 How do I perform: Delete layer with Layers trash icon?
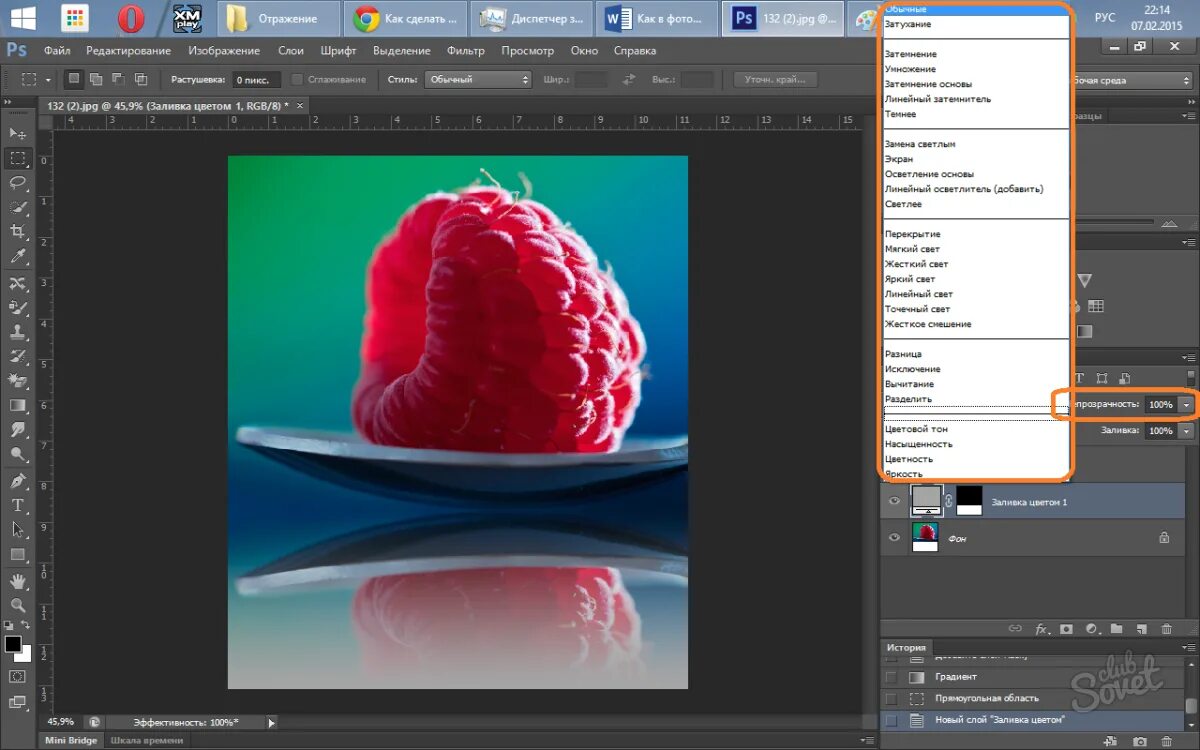click(1166, 629)
